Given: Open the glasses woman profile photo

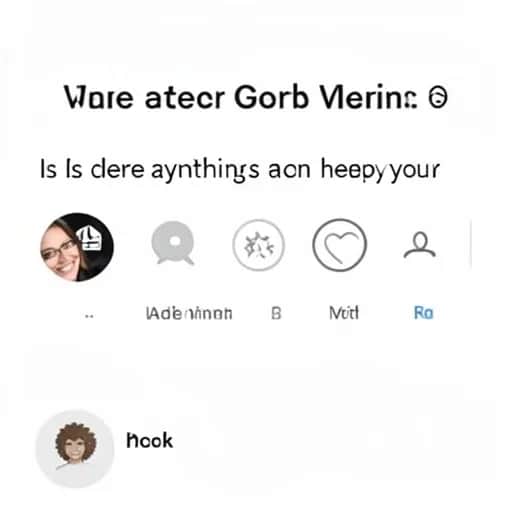Looking at the screenshot, I should pos(77,247).
